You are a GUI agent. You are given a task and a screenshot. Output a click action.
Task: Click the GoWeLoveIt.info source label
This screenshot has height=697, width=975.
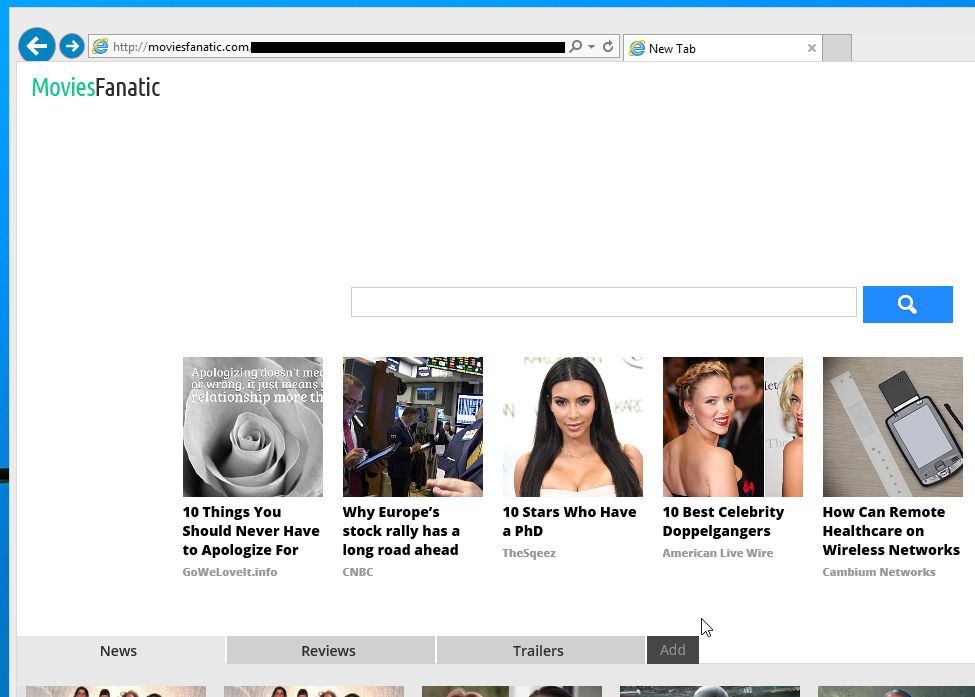pos(229,572)
